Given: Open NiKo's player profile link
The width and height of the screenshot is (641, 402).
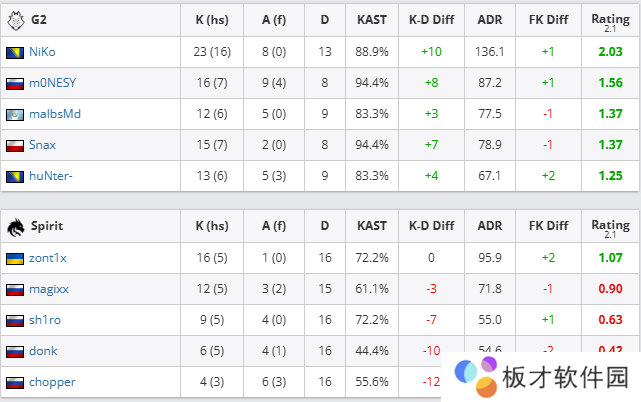Looking at the screenshot, I should coord(43,52).
